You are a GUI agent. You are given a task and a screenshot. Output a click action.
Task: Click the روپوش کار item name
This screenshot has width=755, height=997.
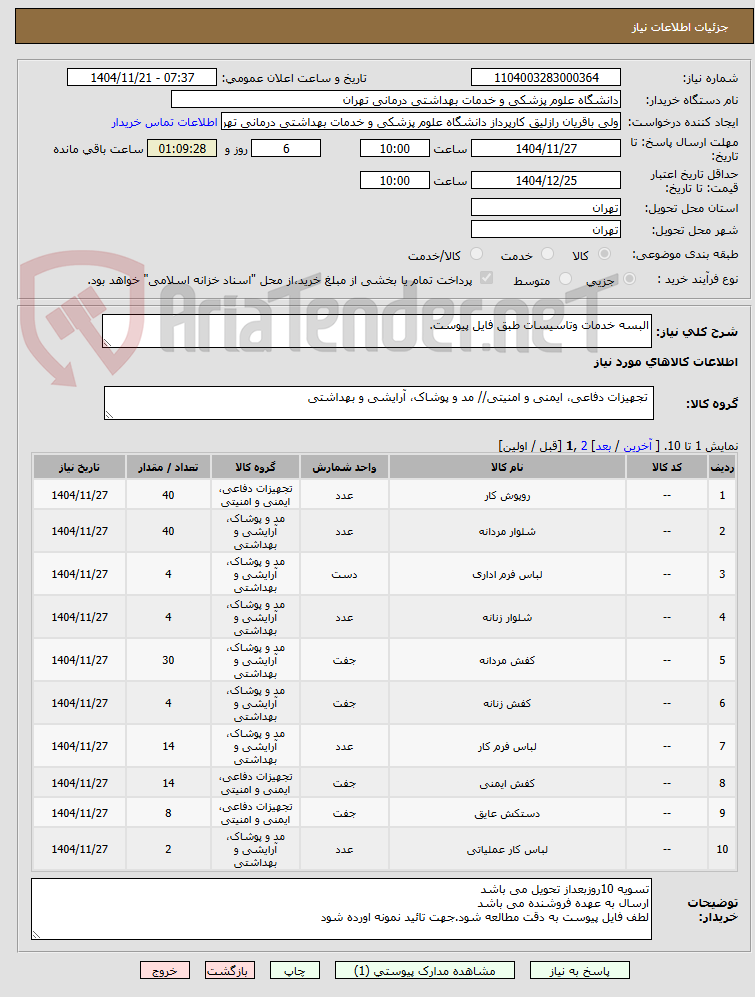[507, 495]
